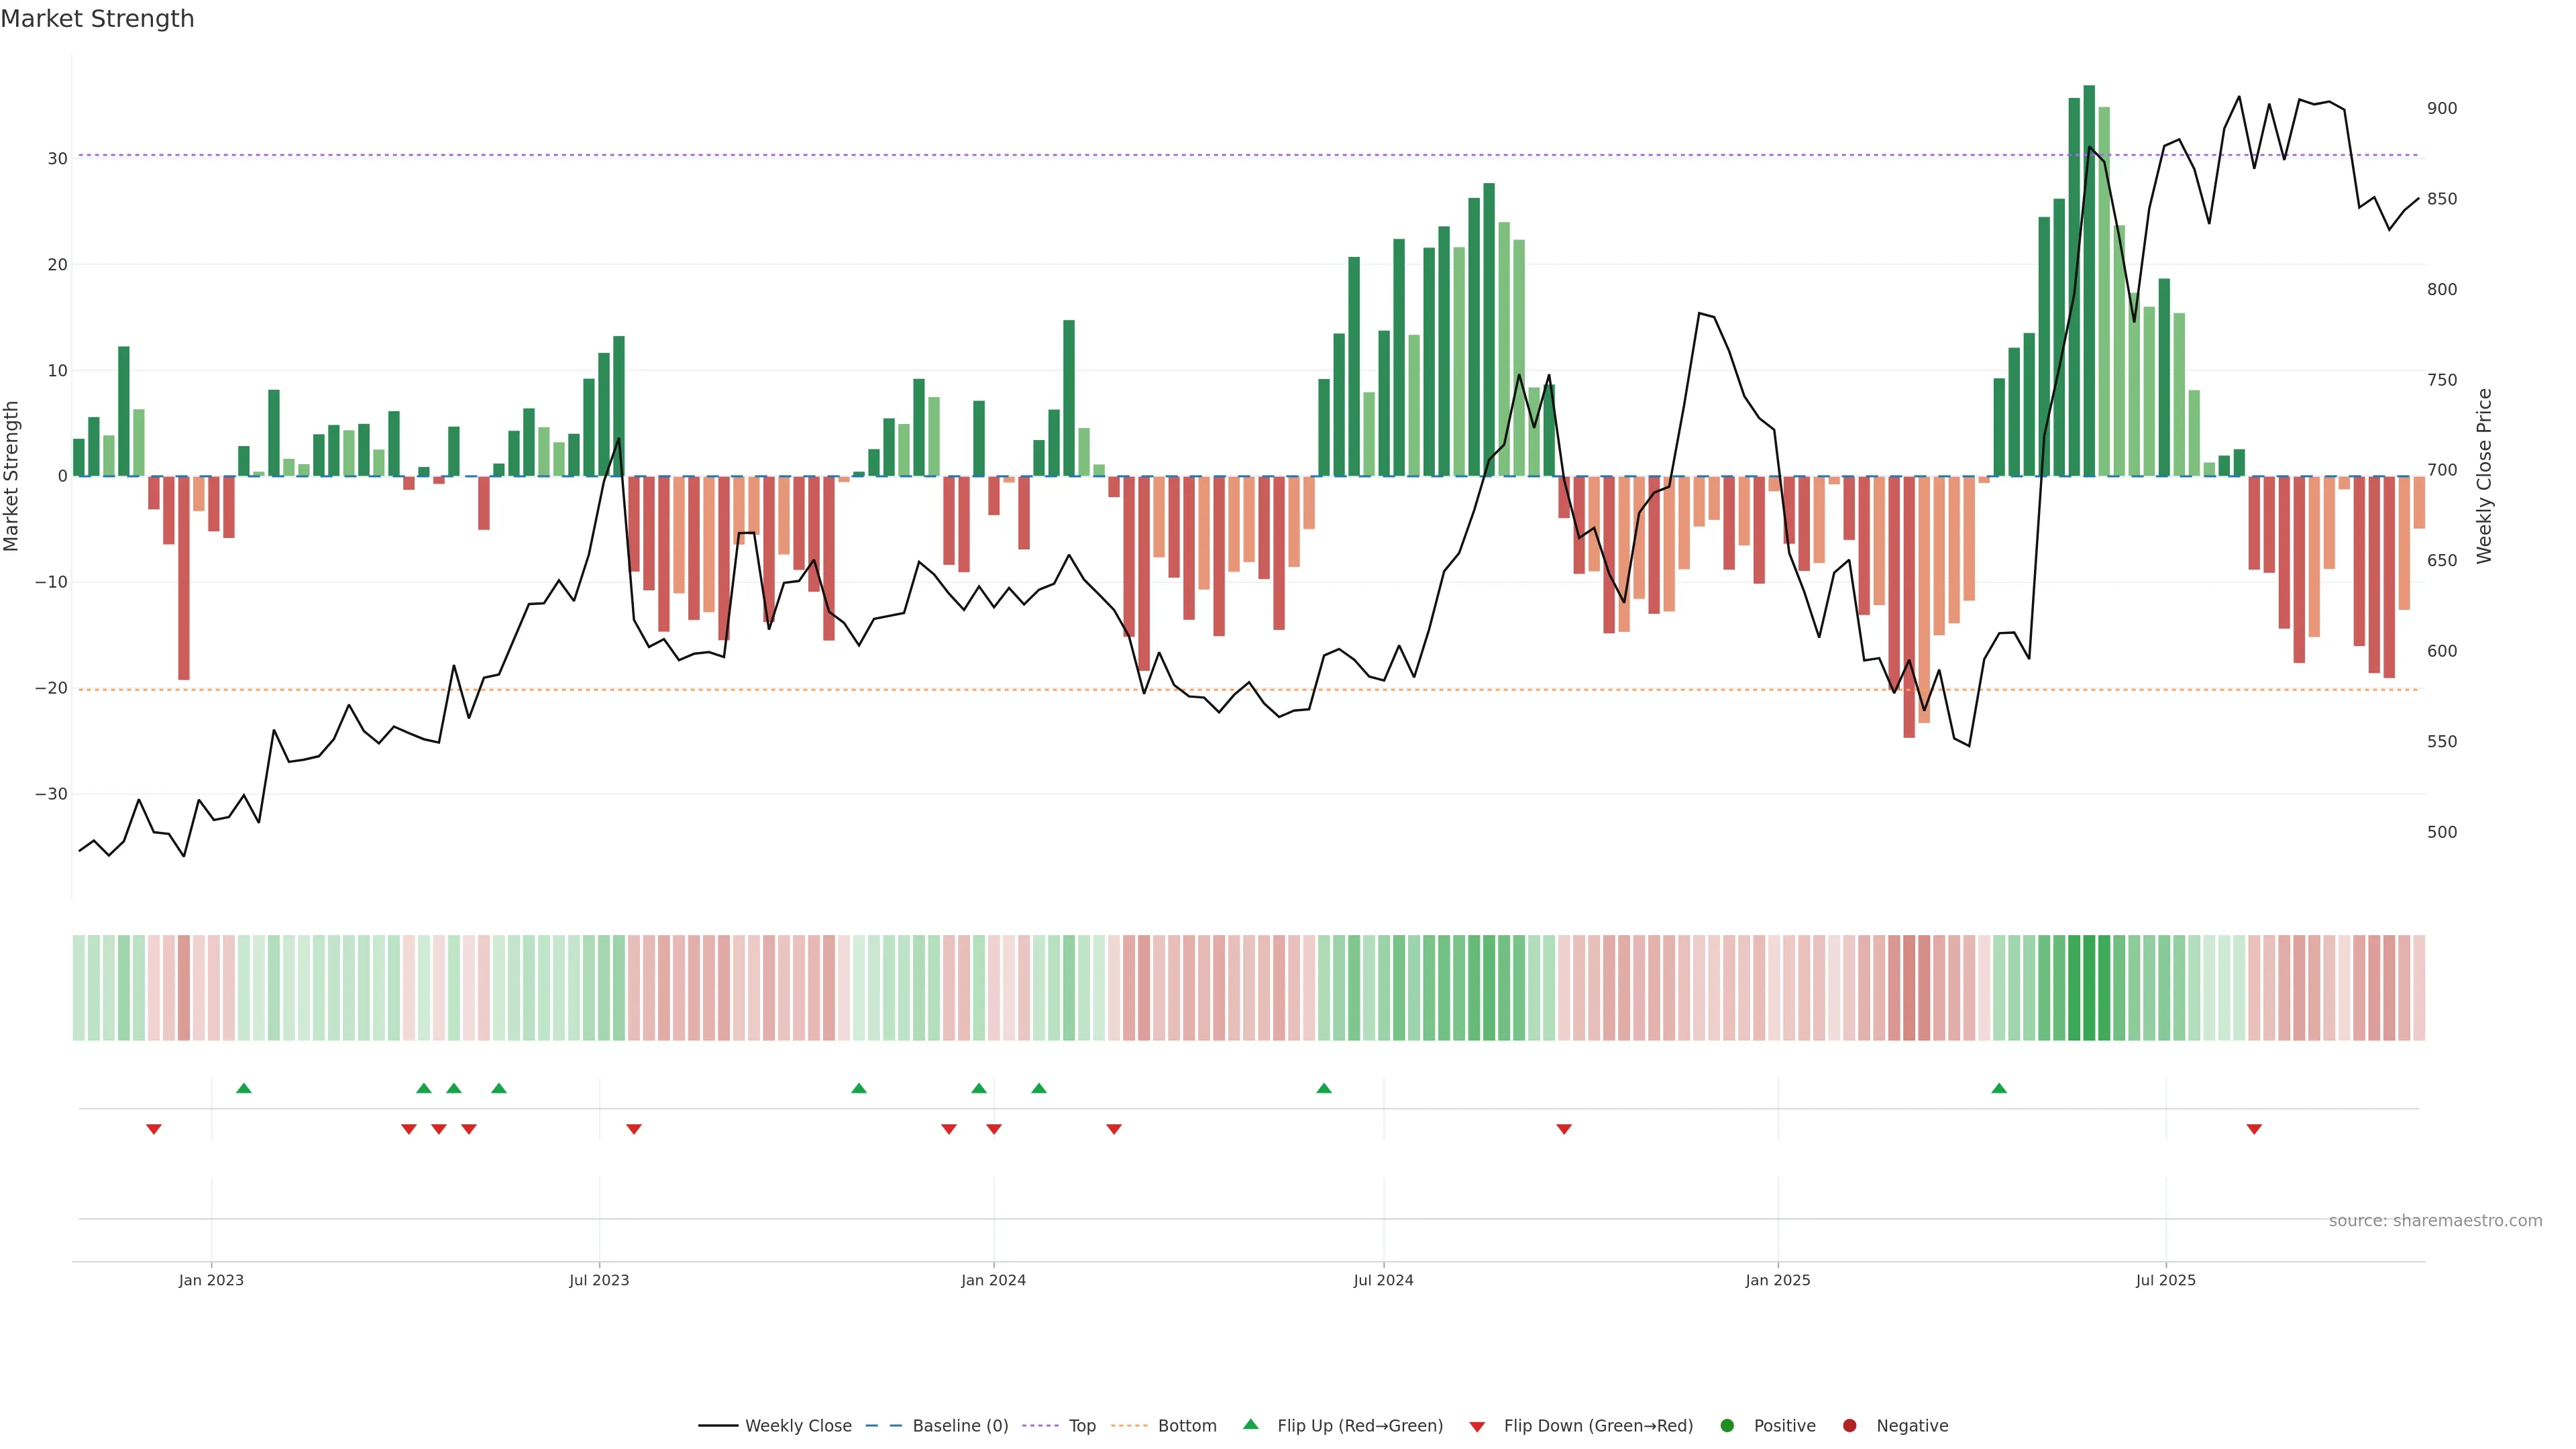Click the flip-up triangle just before Jul 2024

click(x=1324, y=1088)
